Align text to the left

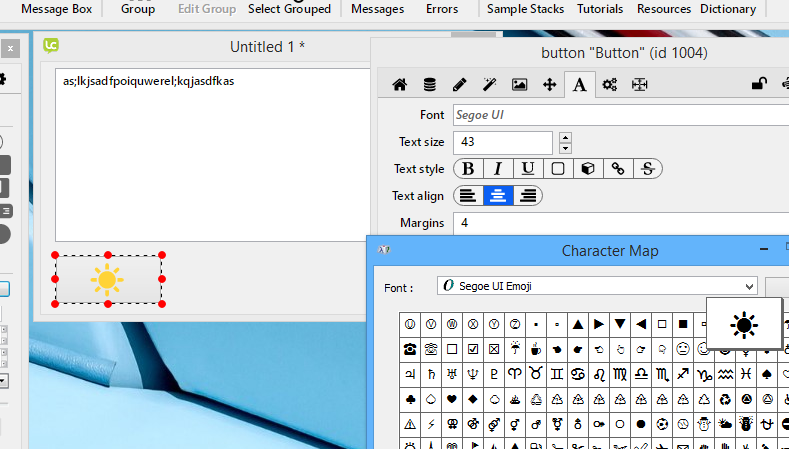point(467,196)
